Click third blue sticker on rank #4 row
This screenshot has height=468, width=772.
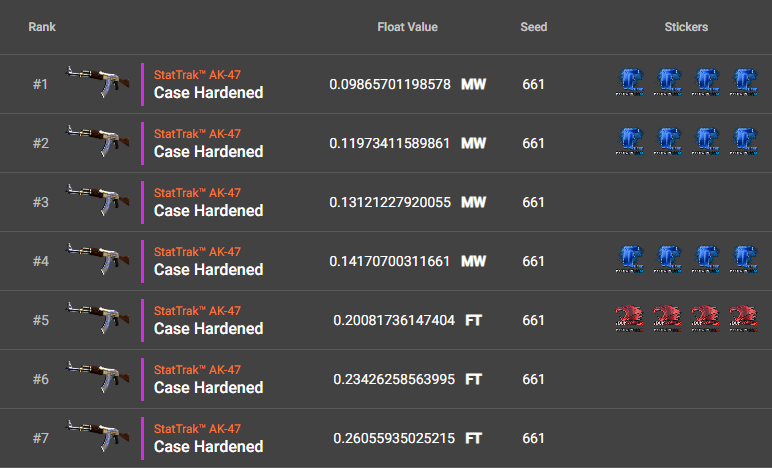click(x=705, y=261)
